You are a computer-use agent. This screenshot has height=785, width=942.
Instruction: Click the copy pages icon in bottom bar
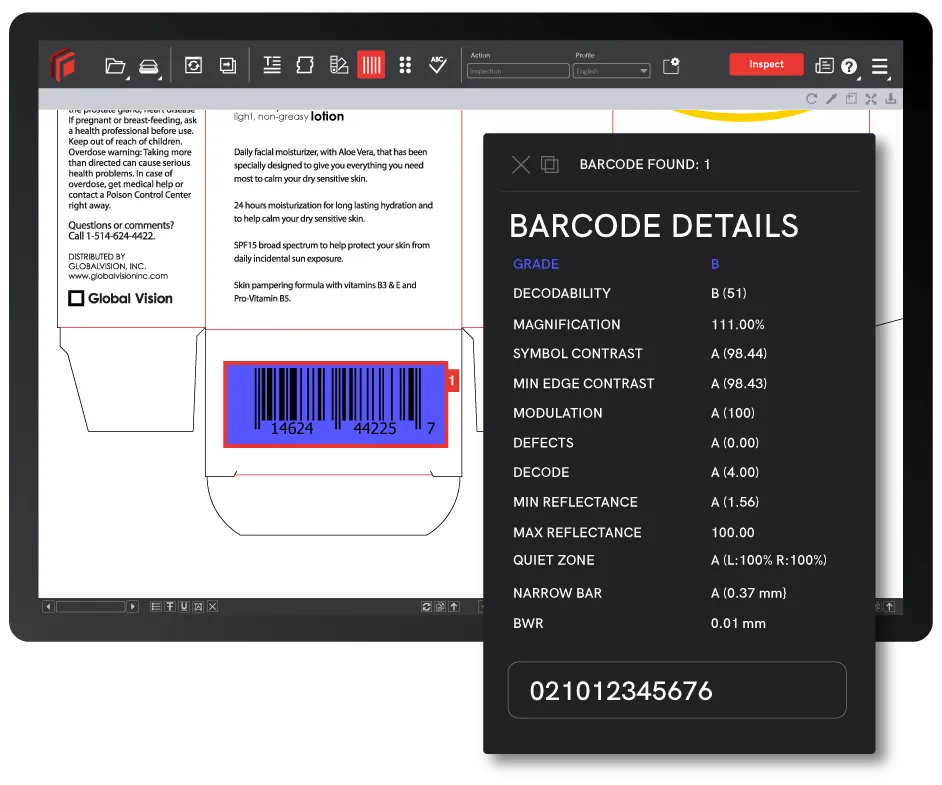coord(440,607)
